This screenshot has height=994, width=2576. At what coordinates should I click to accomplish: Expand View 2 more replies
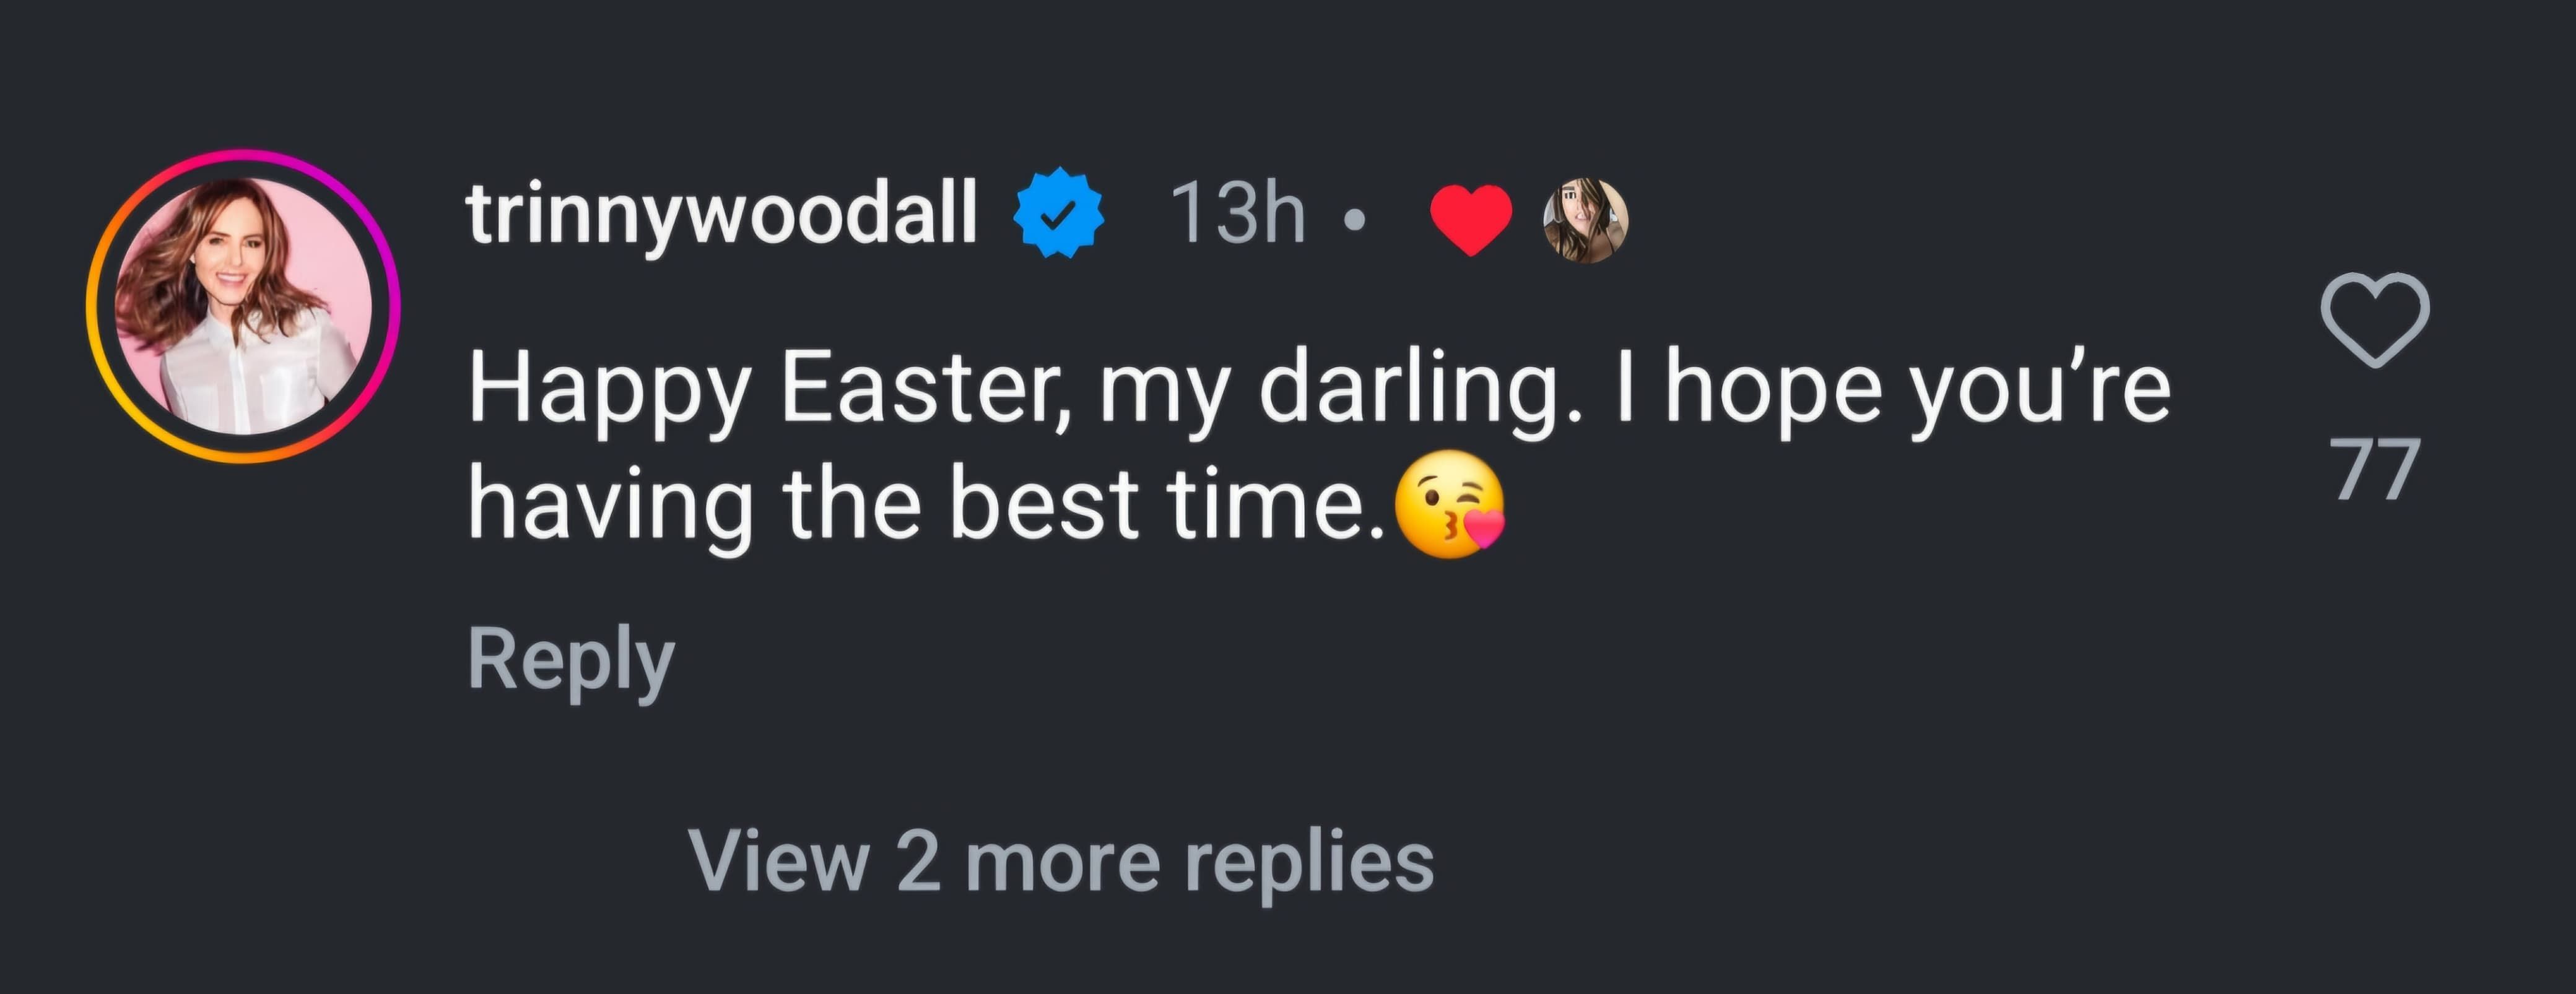[1060, 861]
